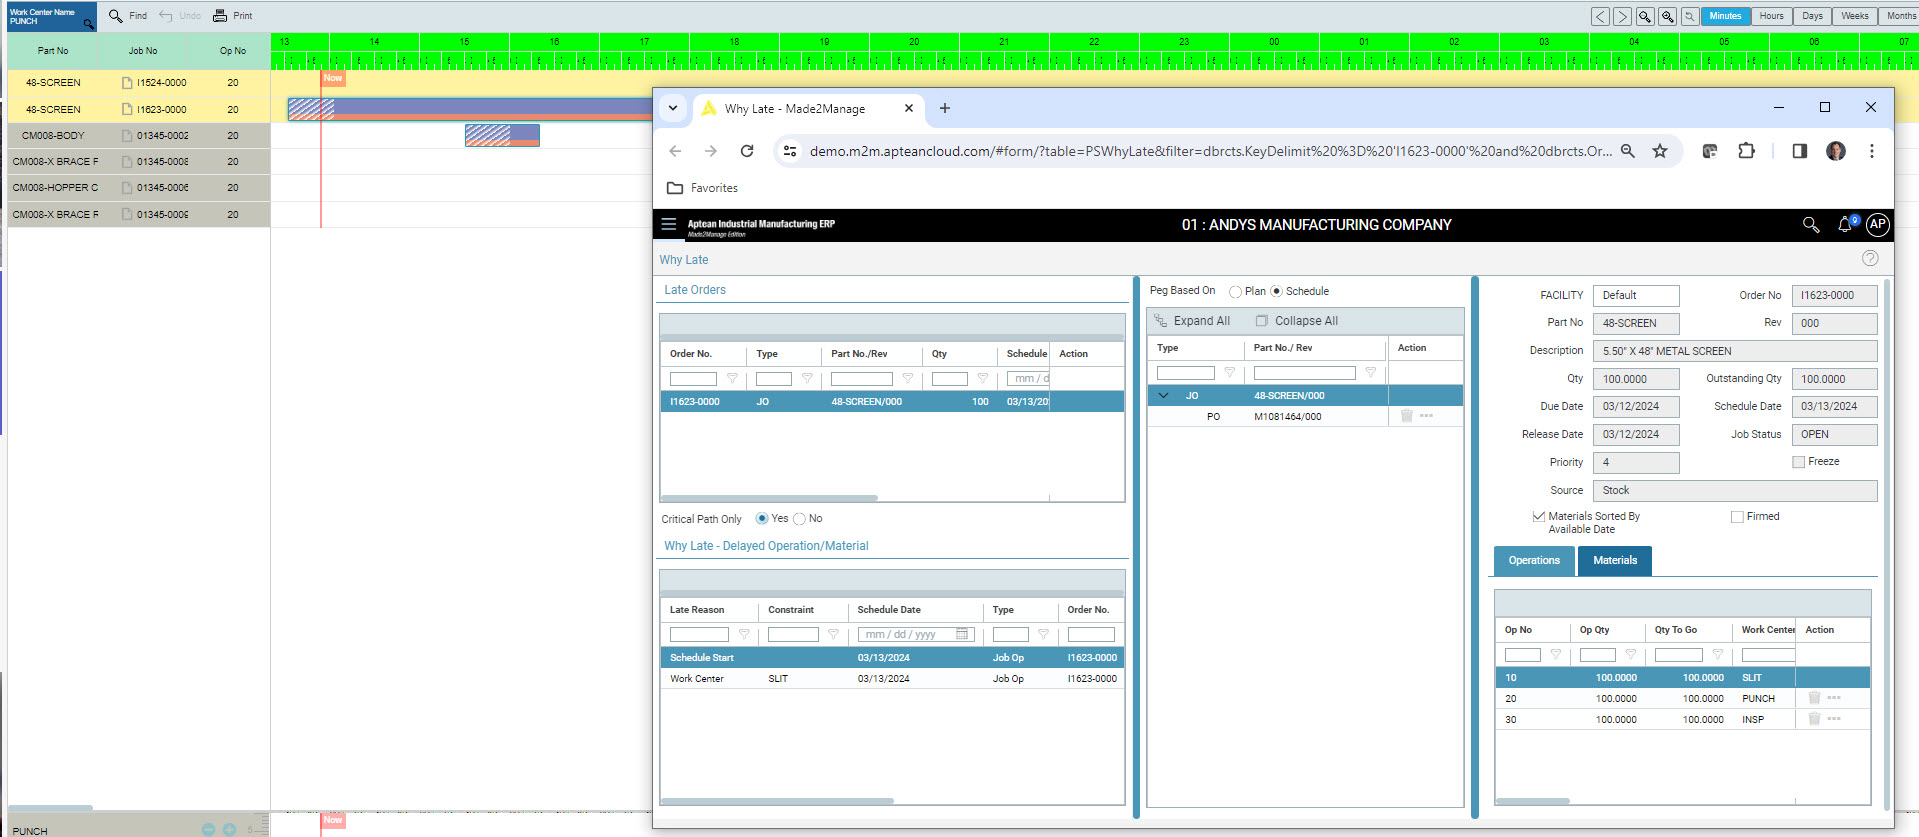Open more actions for operation 30 INSP

click(x=1834, y=719)
